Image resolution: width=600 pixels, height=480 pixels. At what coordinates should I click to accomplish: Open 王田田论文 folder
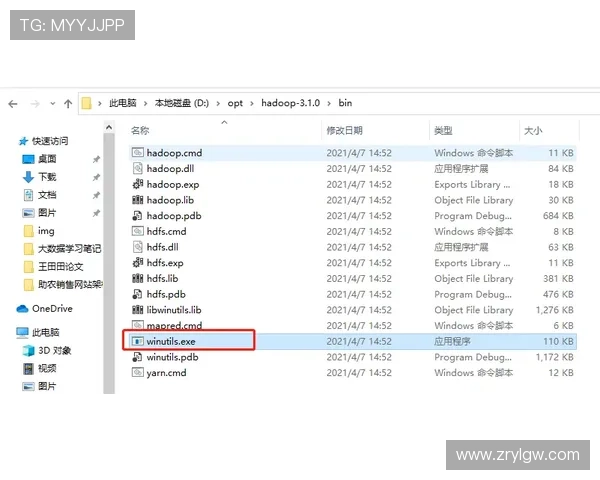coord(60,267)
